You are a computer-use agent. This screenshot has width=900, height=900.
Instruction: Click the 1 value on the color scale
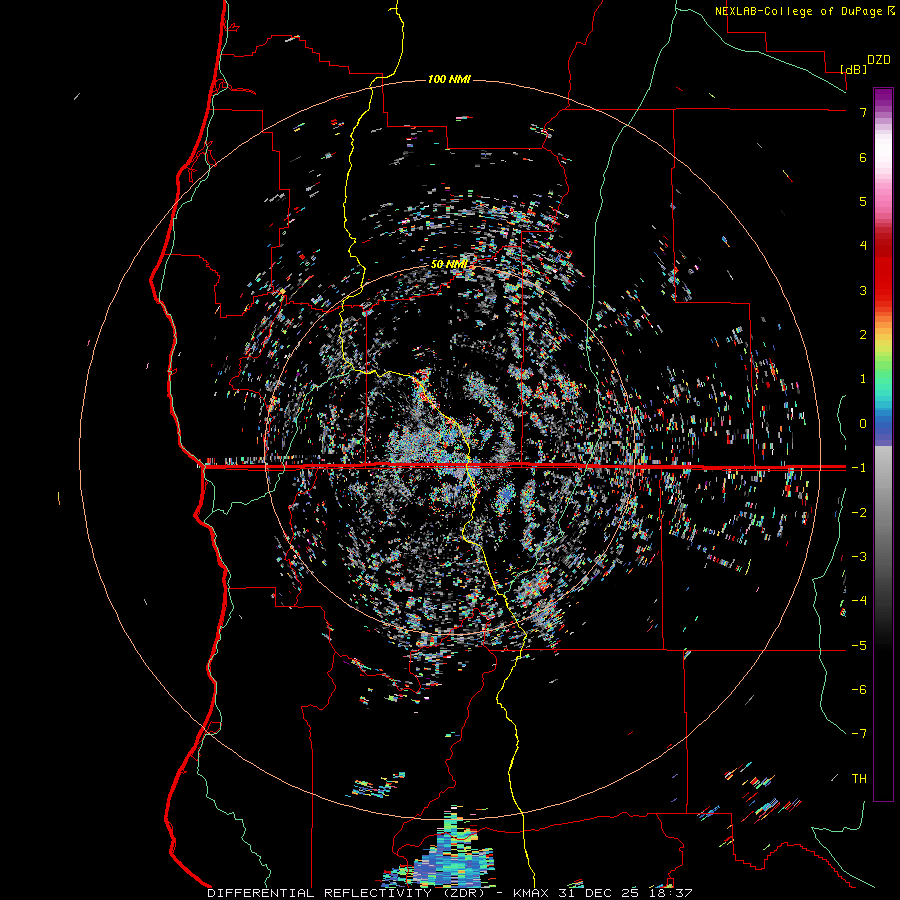coord(863,379)
